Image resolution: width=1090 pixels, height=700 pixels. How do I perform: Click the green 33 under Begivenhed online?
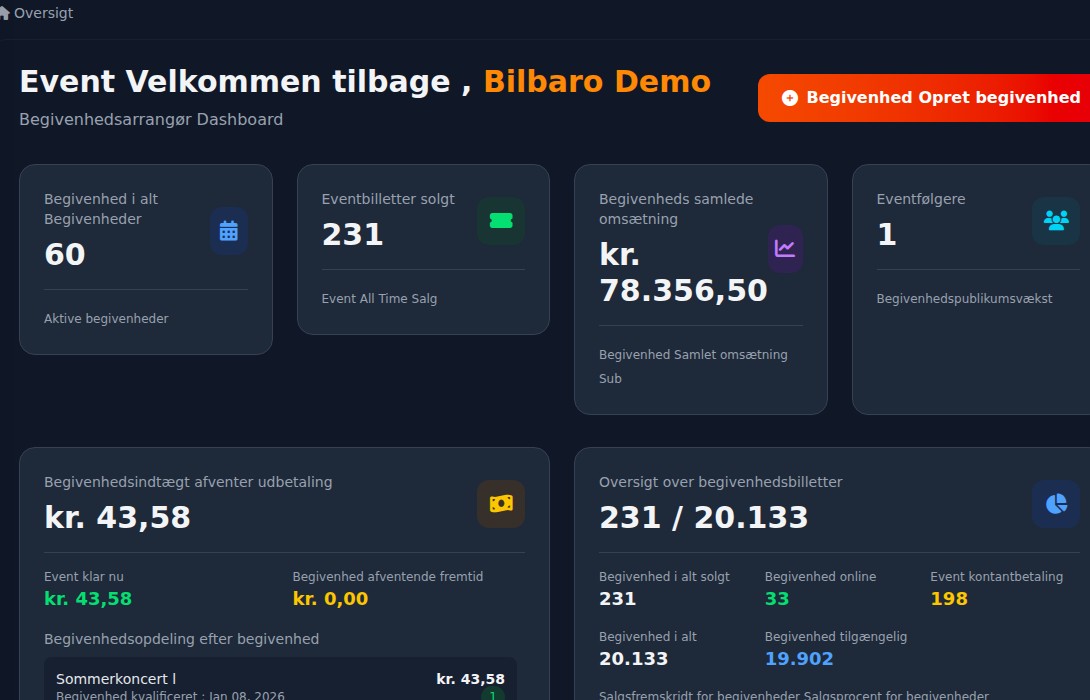776,599
